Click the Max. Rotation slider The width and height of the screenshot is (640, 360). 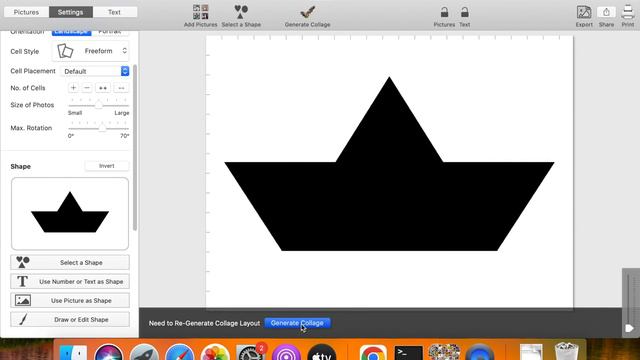click(x=98, y=128)
